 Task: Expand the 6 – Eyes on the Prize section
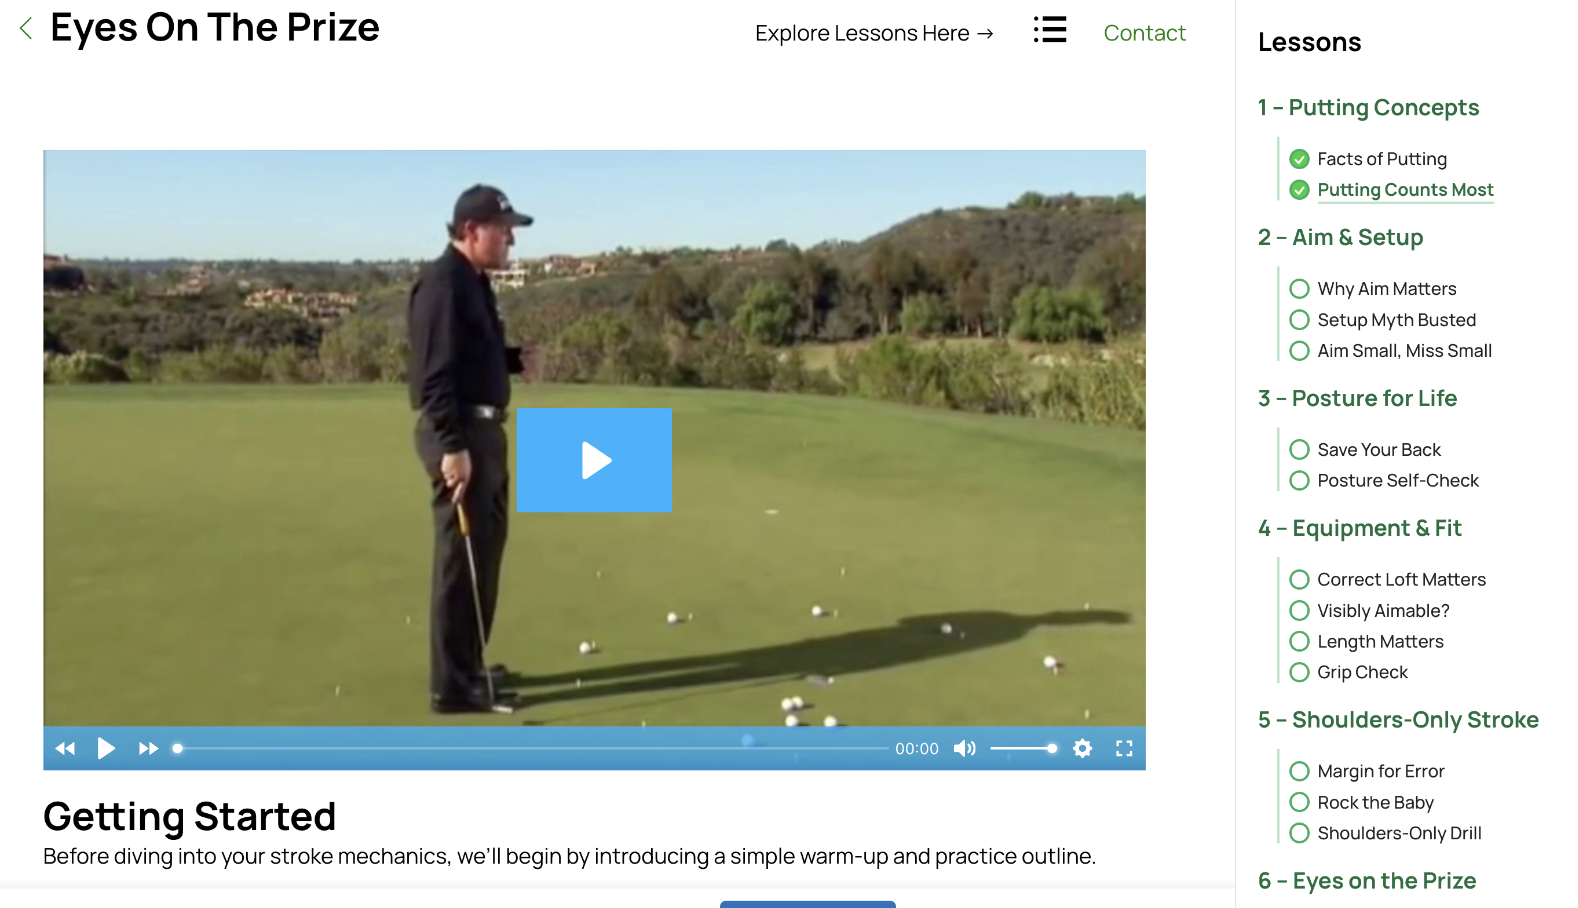tap(1367, 881)
